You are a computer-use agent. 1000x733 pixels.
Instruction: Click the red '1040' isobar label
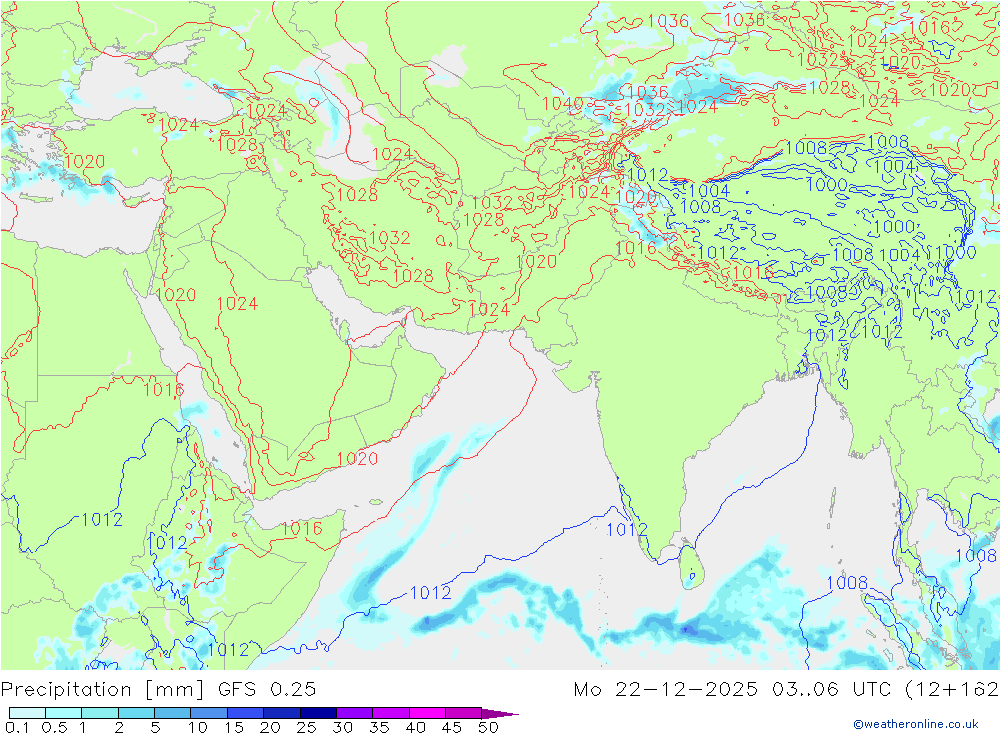pos(562,103)
